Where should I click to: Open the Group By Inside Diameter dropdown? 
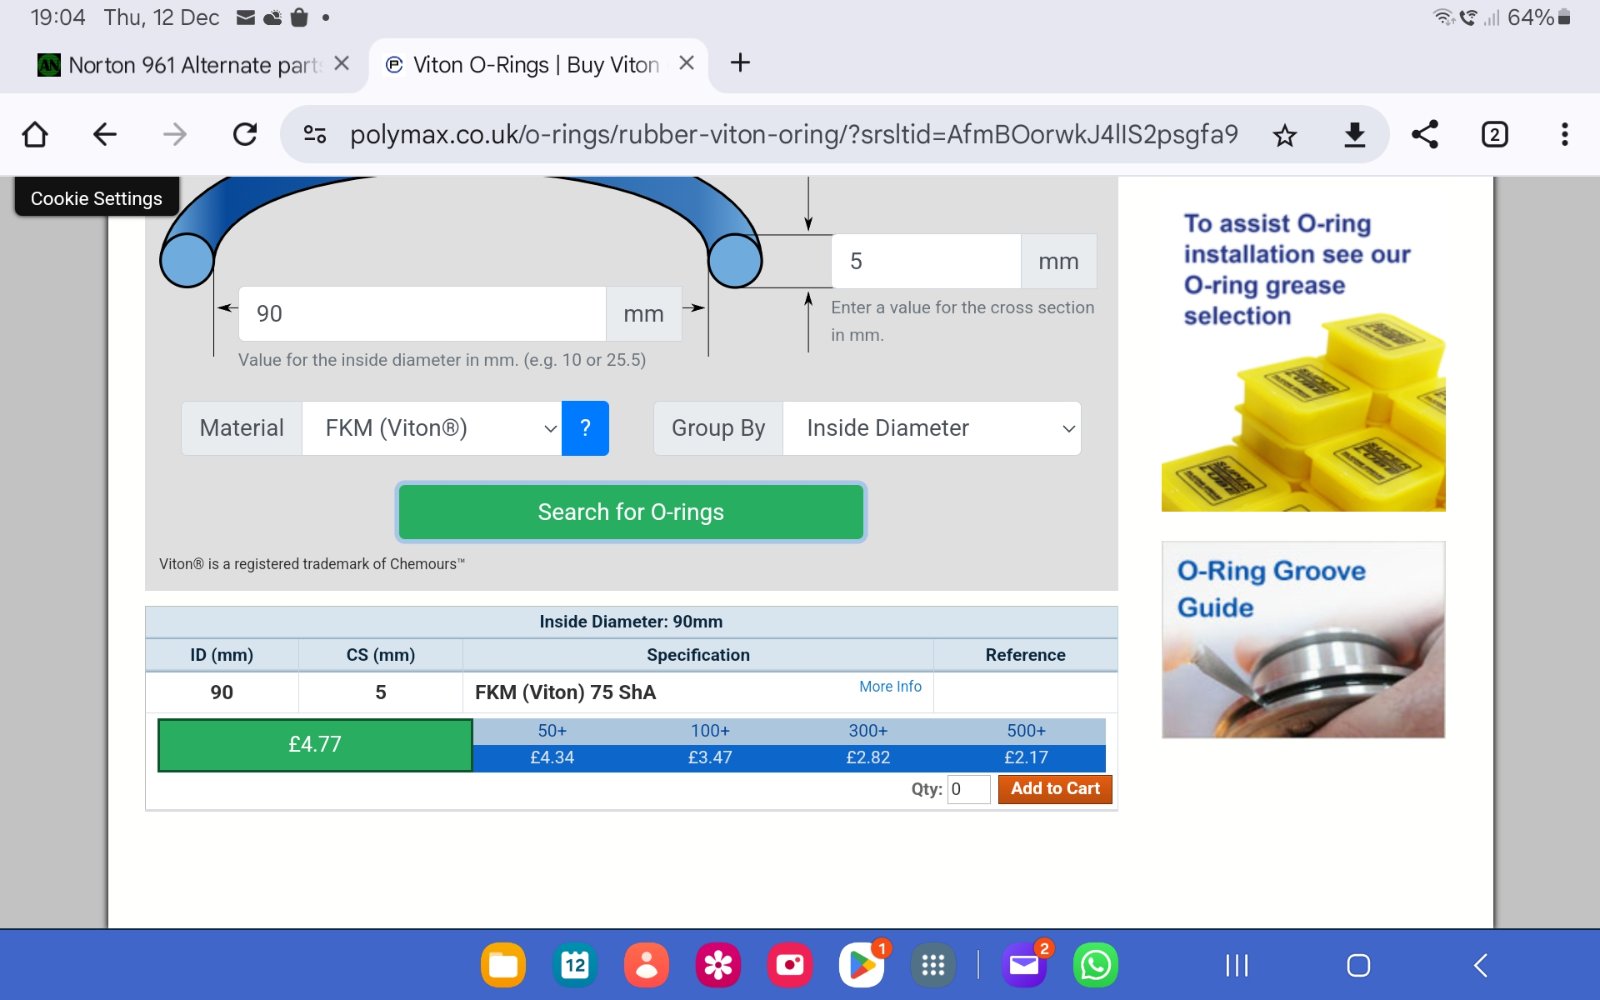click(x=930, y=428)
